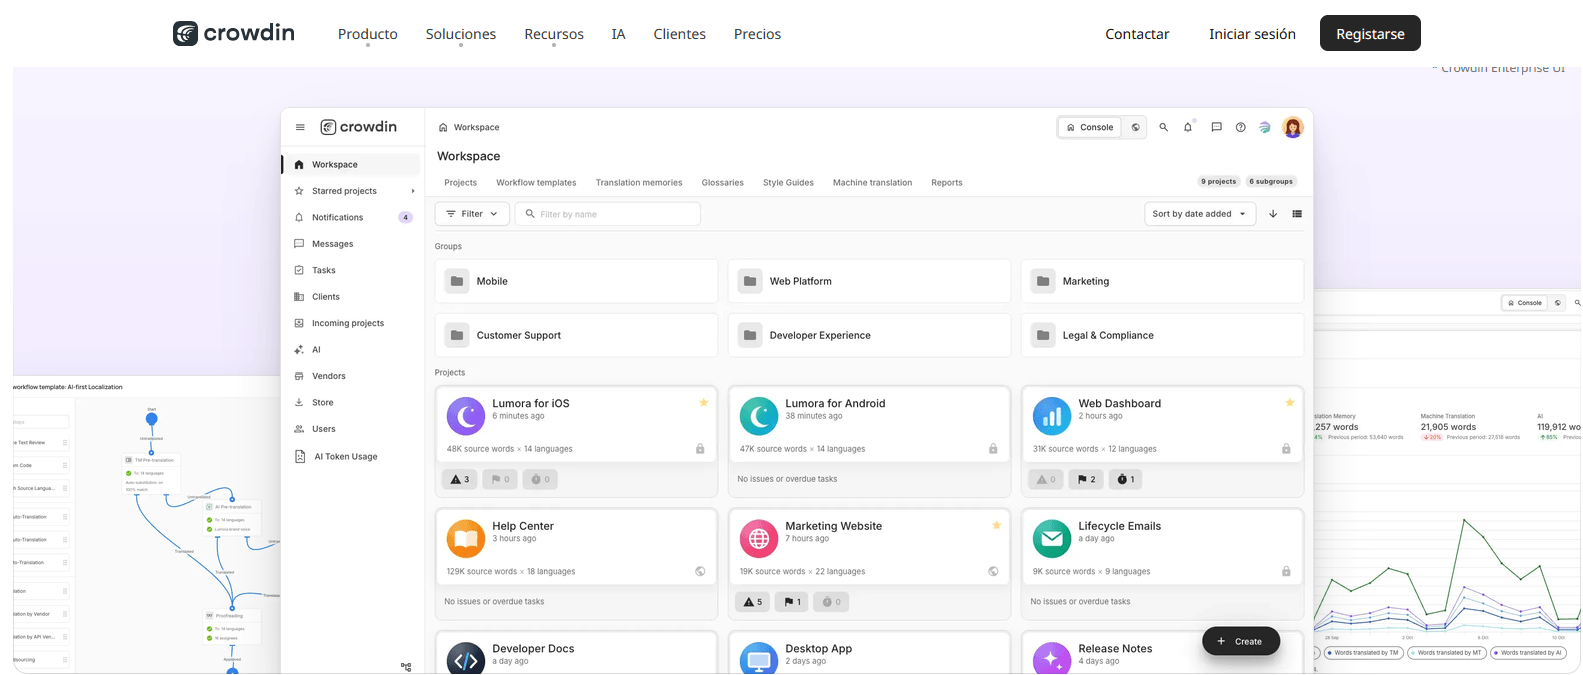
Task: Click the Console button
Action: point(1090,127)
